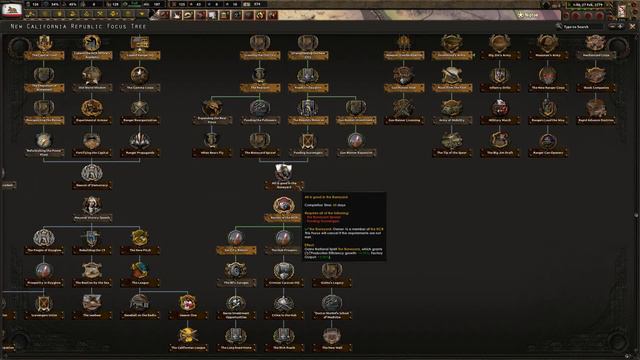This screenshot has width=640, height=360.
Task: Select The League focus icon
Action: coord(140,270)
